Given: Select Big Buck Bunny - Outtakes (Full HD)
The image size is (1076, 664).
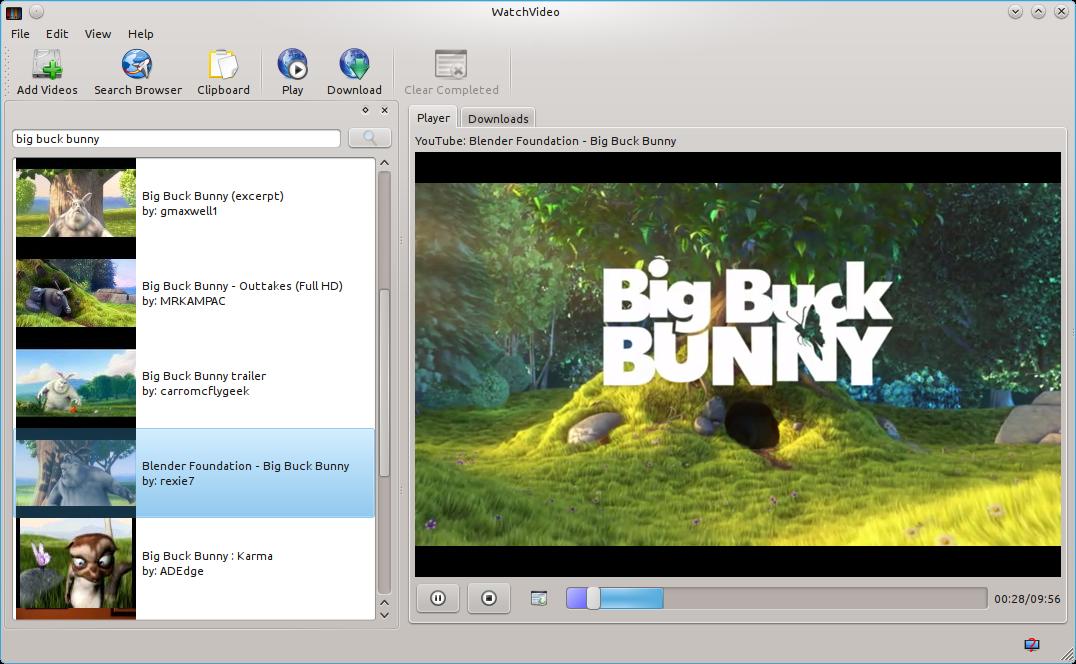Looking at the screenshot, I should tap(194, 293).
